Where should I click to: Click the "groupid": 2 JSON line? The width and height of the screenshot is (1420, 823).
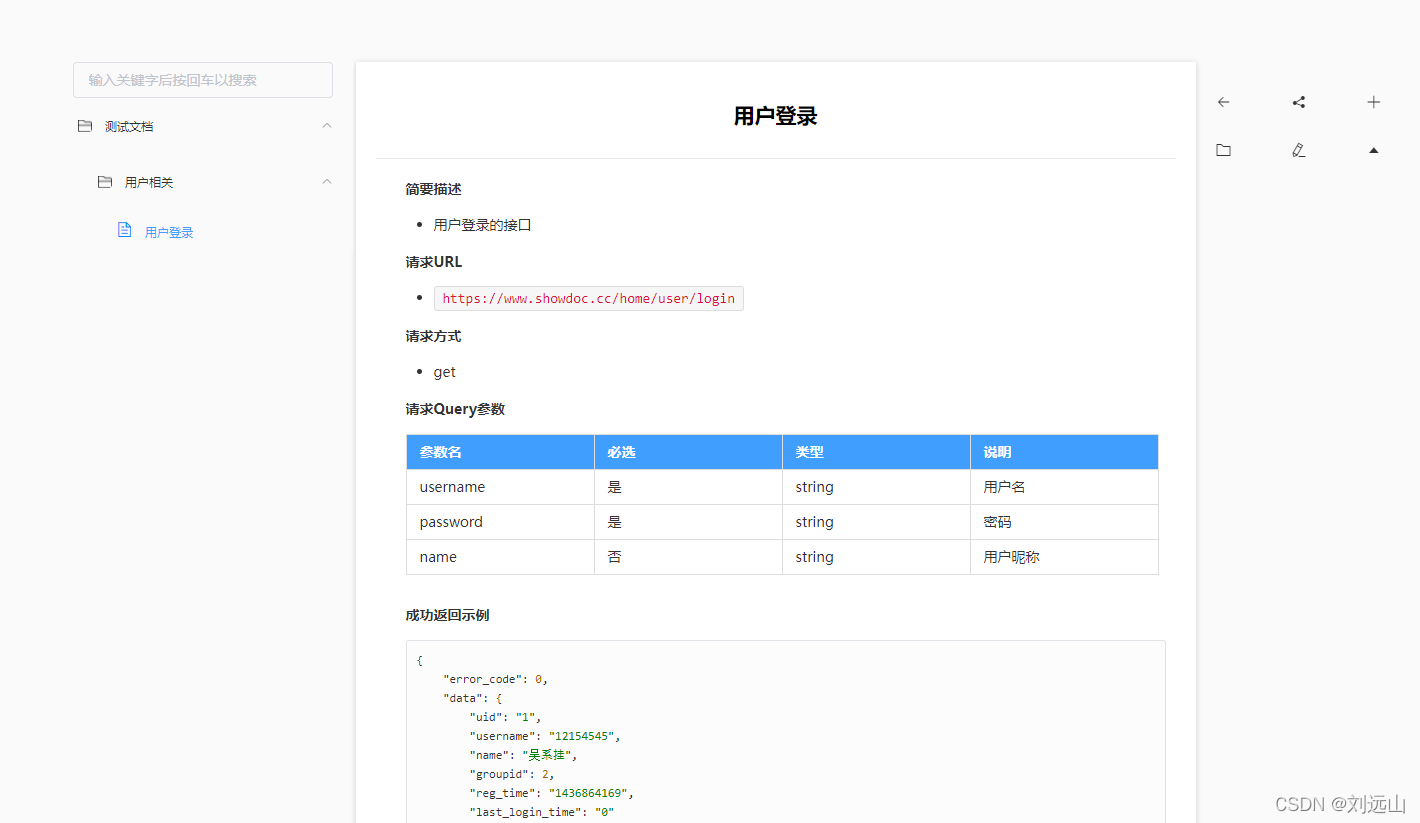point(512,774)
